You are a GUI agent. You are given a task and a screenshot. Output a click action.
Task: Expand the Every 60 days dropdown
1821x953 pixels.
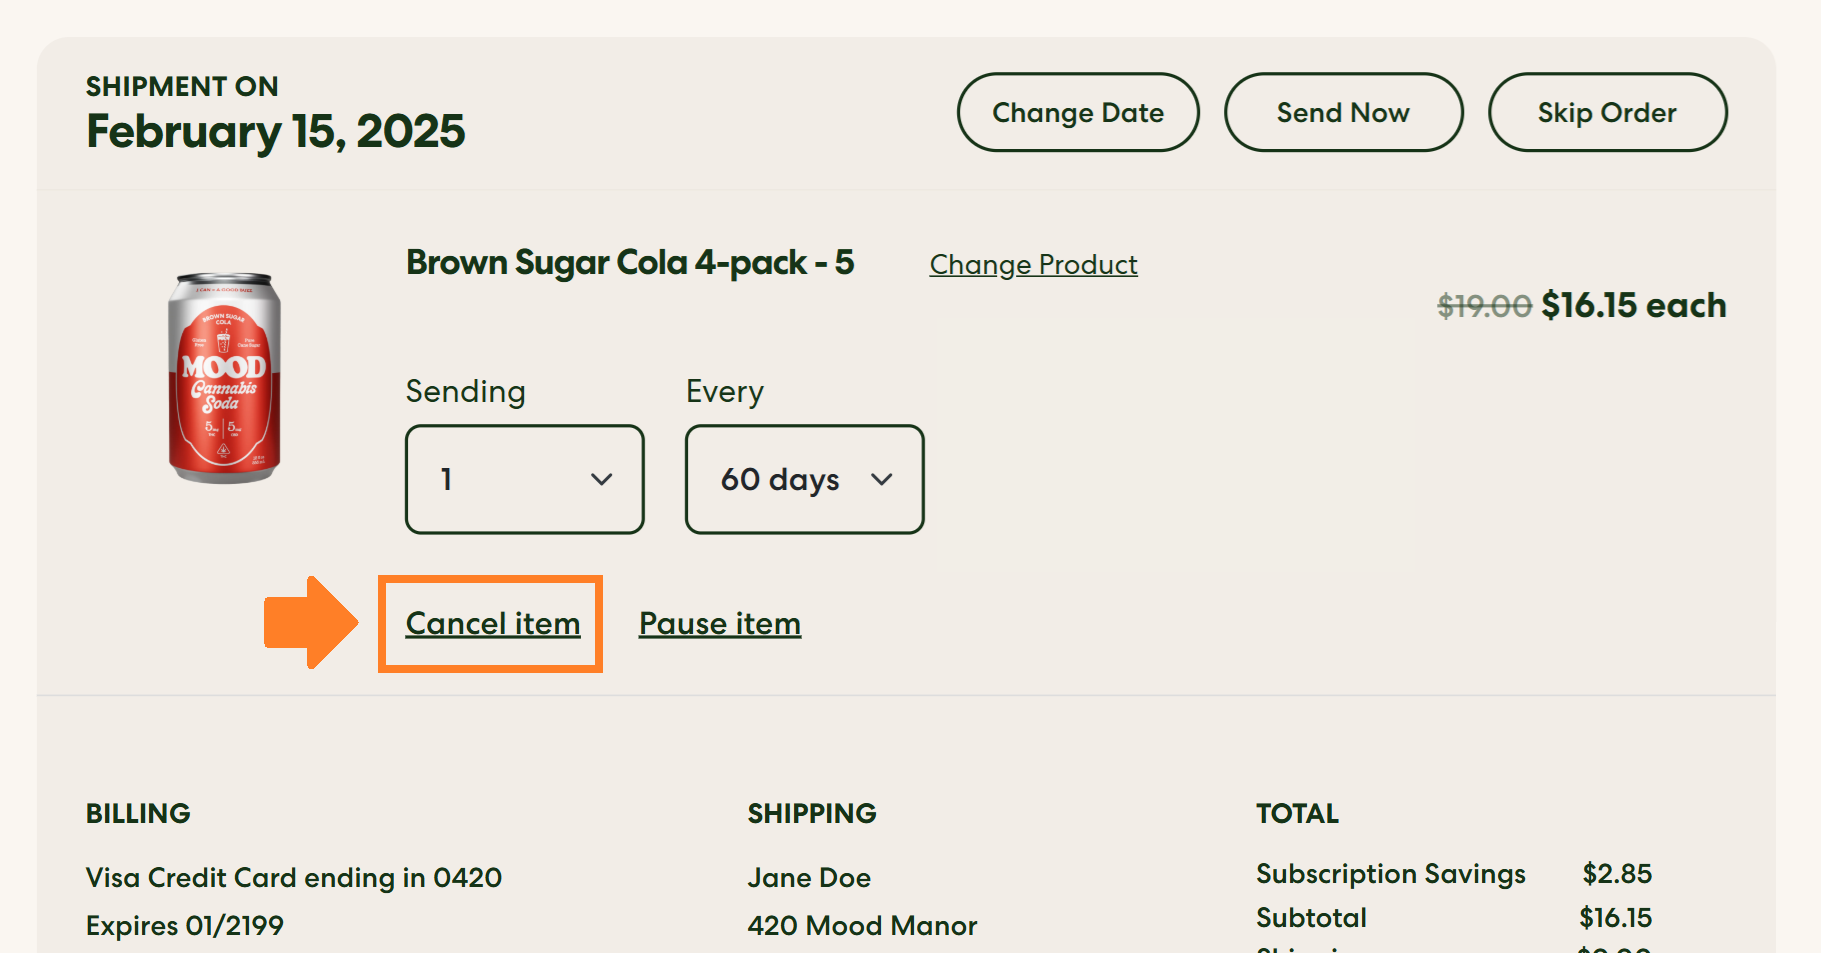(804, 480)
